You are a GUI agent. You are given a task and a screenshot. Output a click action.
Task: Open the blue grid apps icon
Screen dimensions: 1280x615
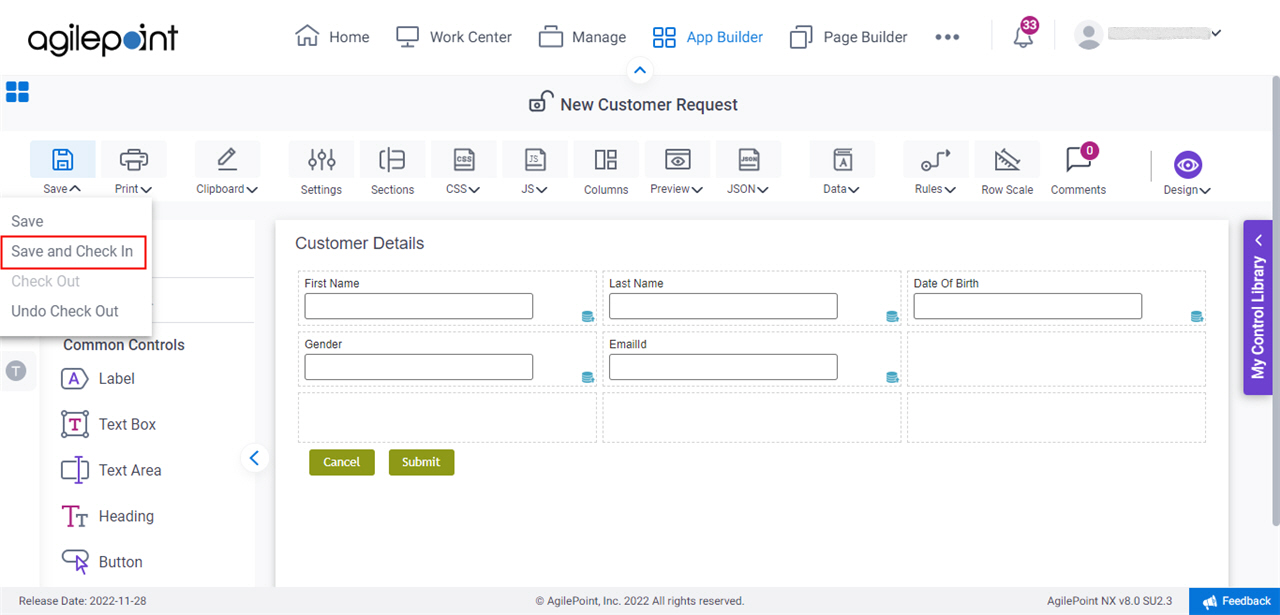click(x=17, y=92)
